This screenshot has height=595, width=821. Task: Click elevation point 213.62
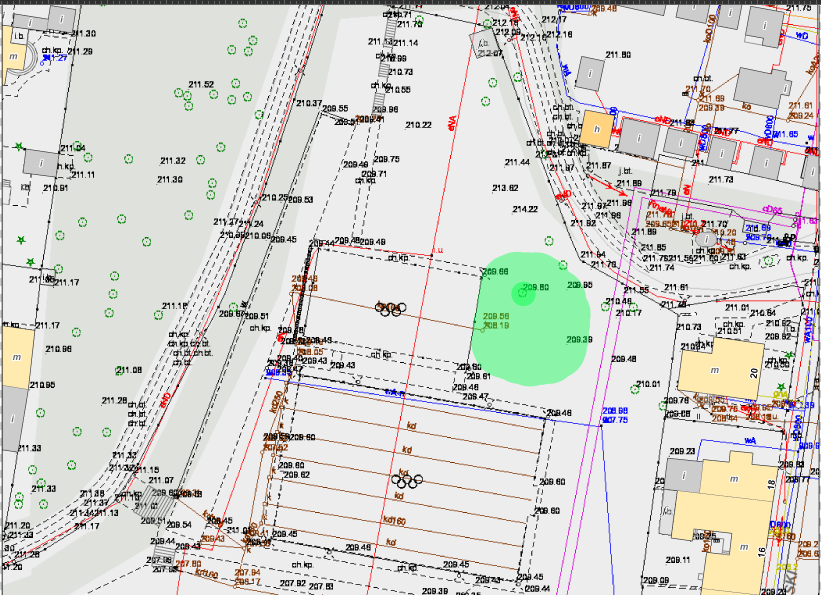(x=506, y=188)
